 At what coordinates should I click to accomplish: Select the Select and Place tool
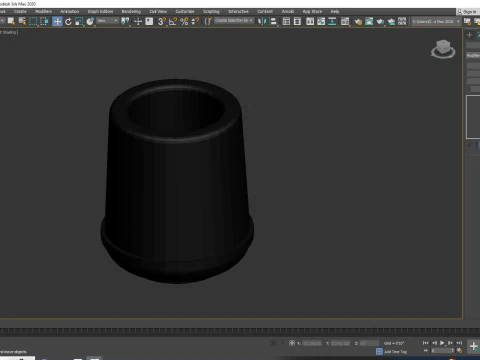90,22
